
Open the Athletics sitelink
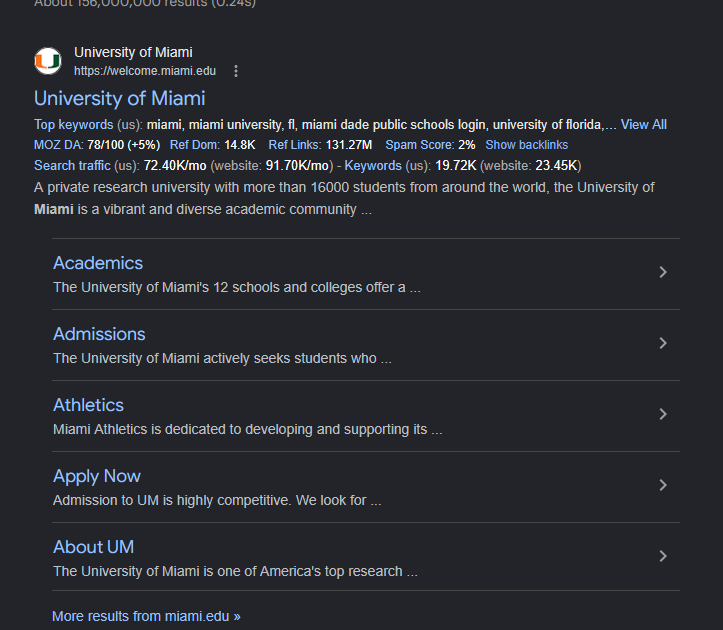(89, 405)
